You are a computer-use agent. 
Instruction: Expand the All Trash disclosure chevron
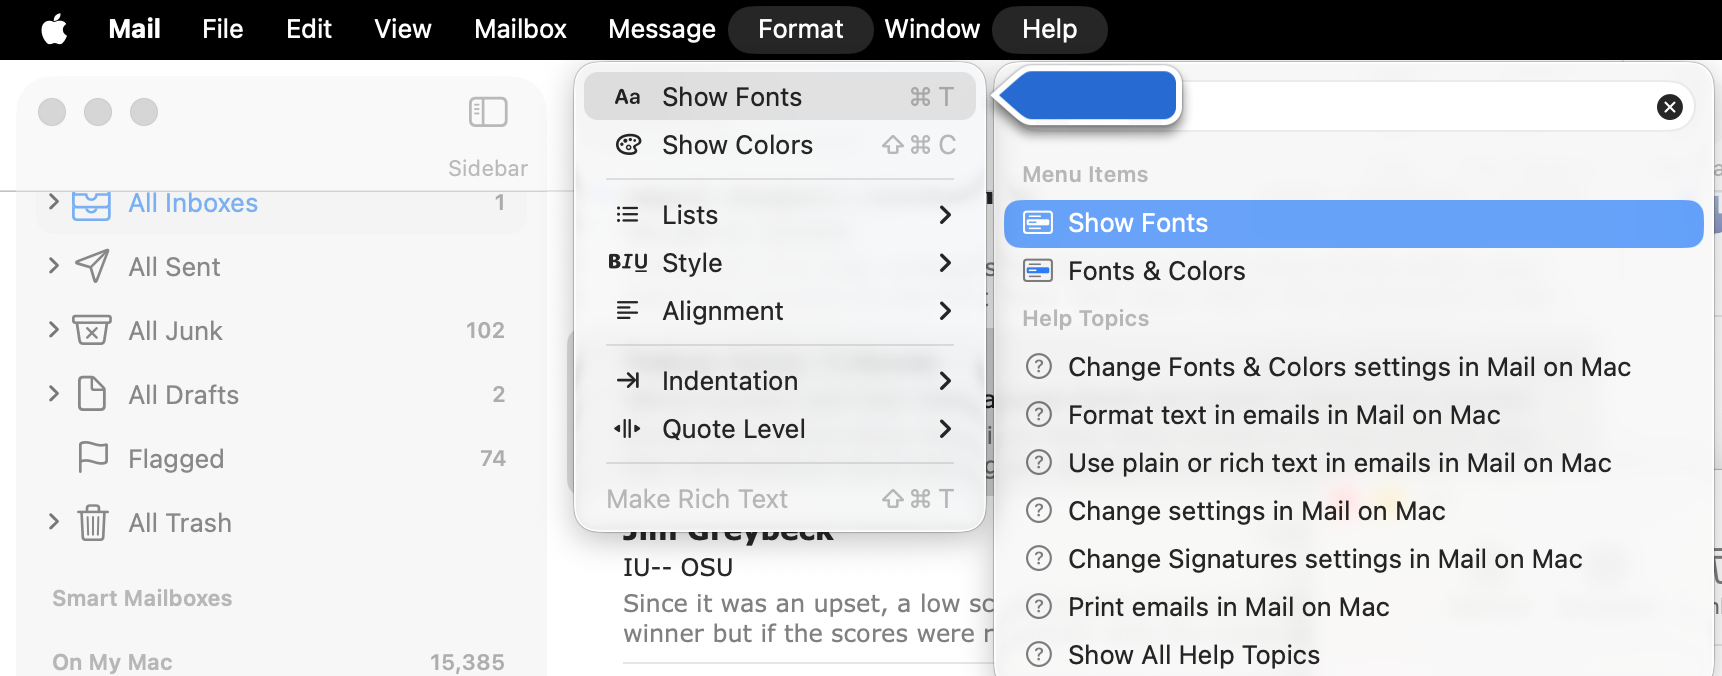[54, 522]
